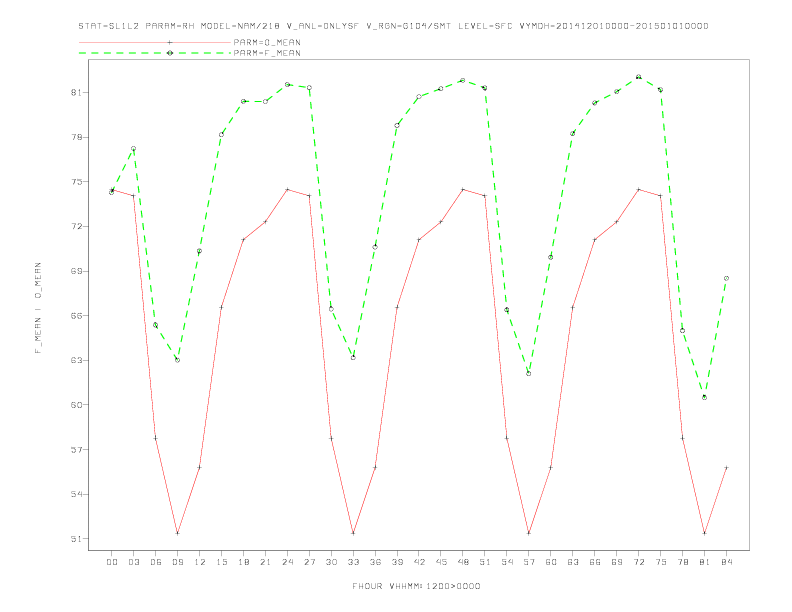
Task: Click x-axis tick label 12
Action: tap(200, 562)
